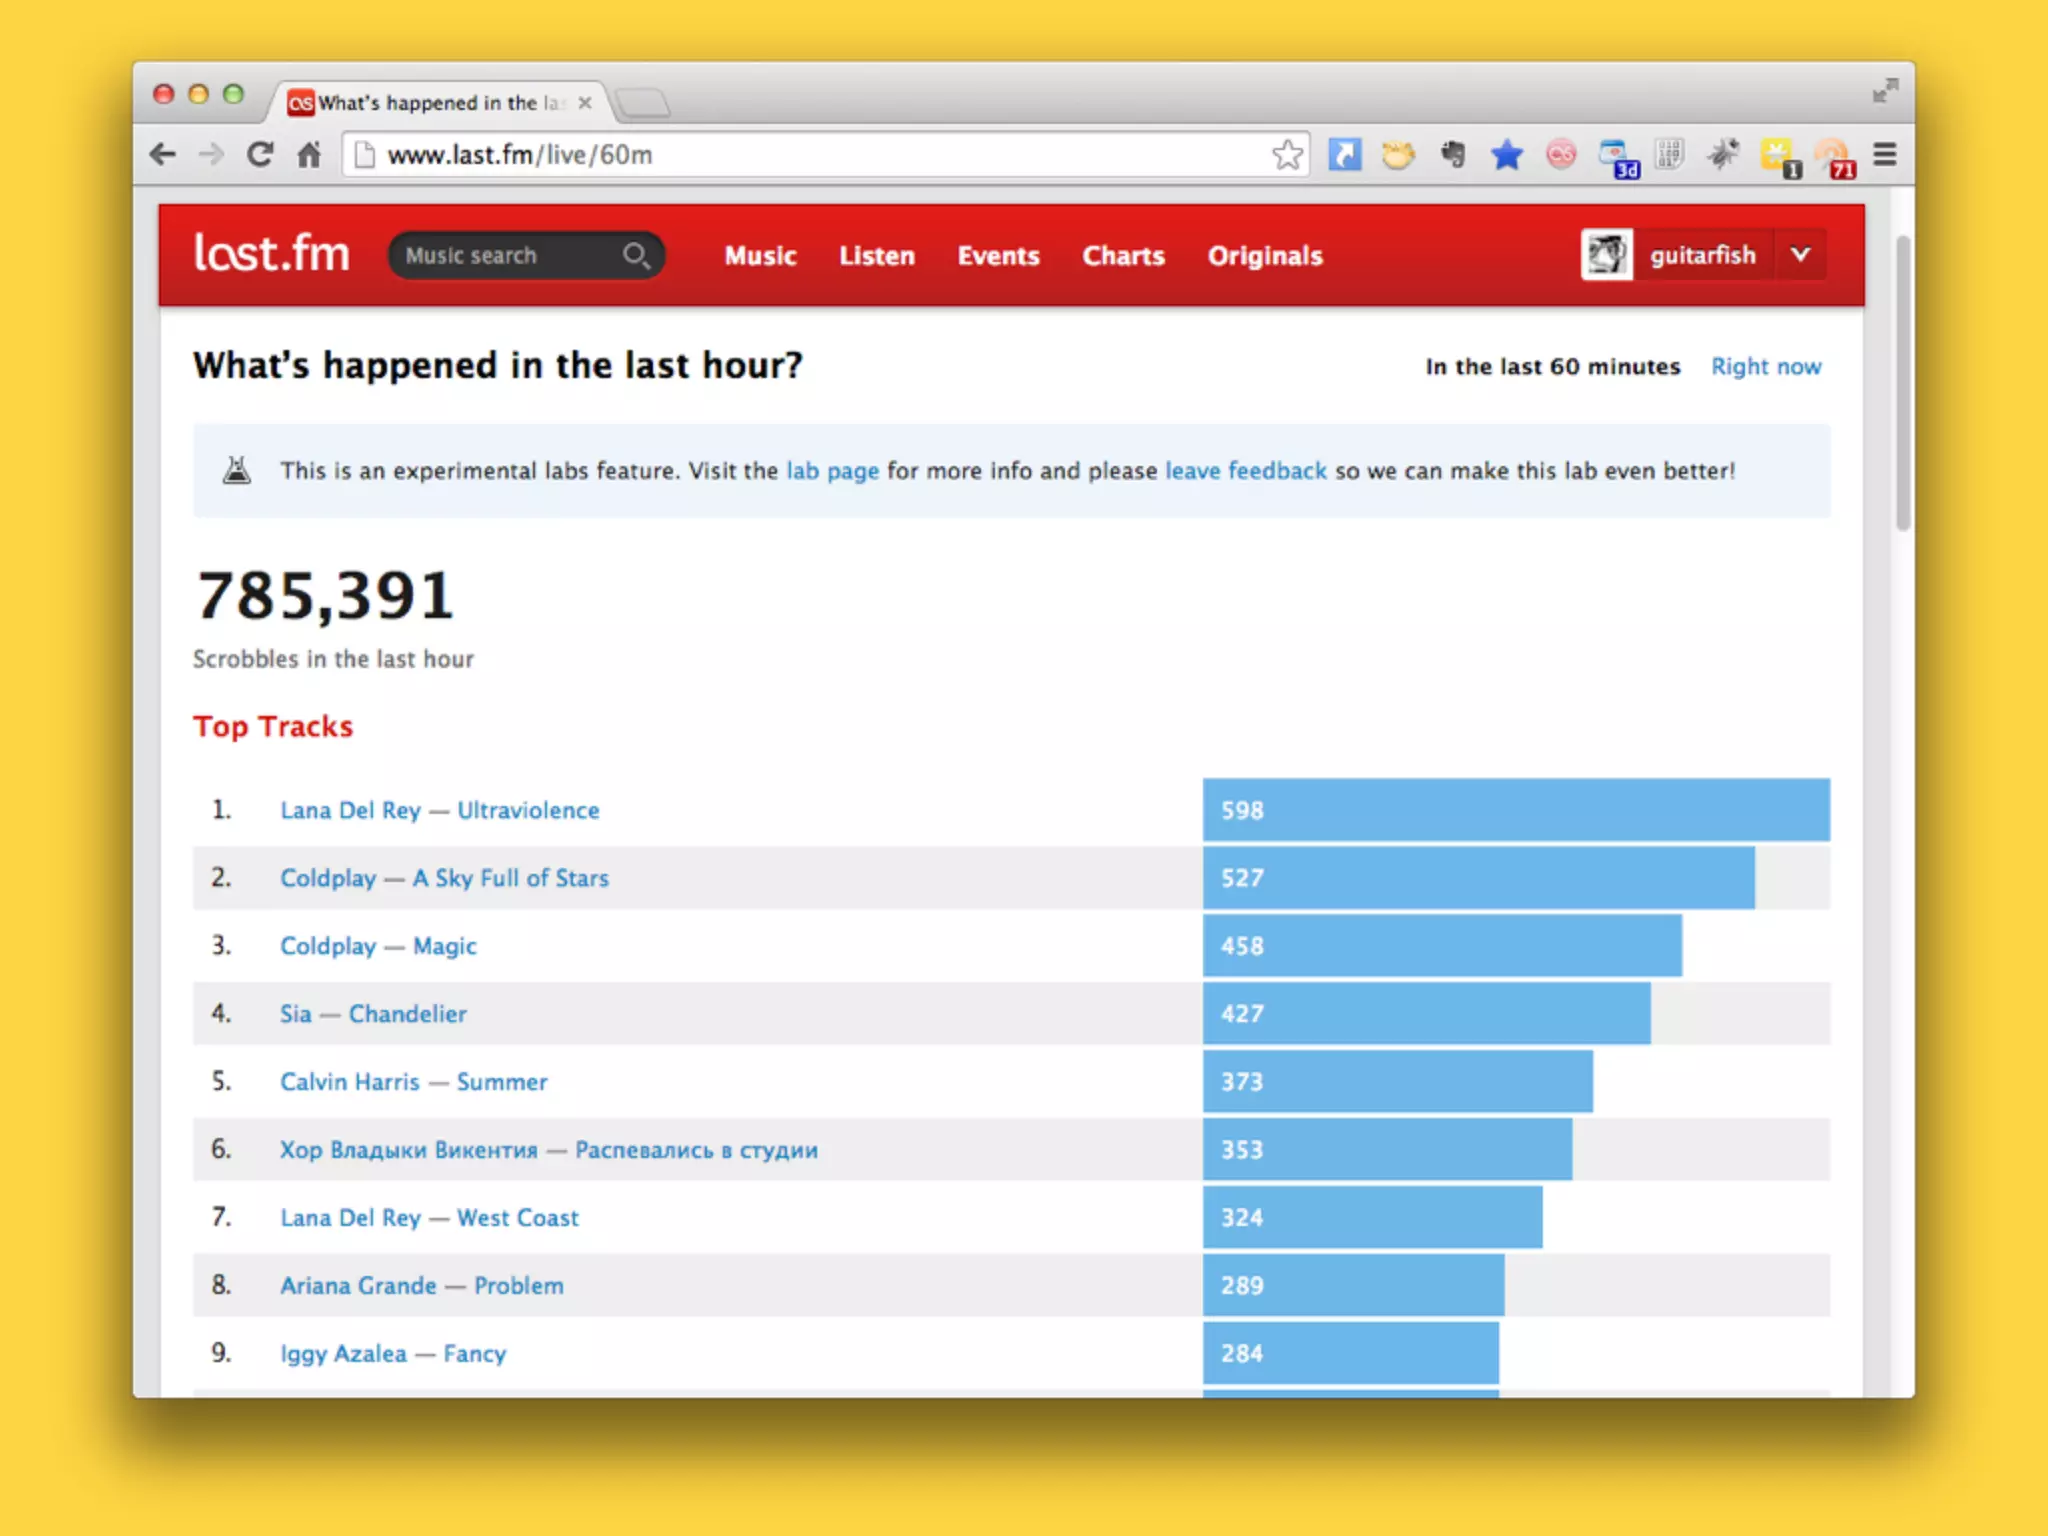The height and width of the screenshot is (1536, 2048).
Task: Click the browser back arrow
Action: pos(163,155)
